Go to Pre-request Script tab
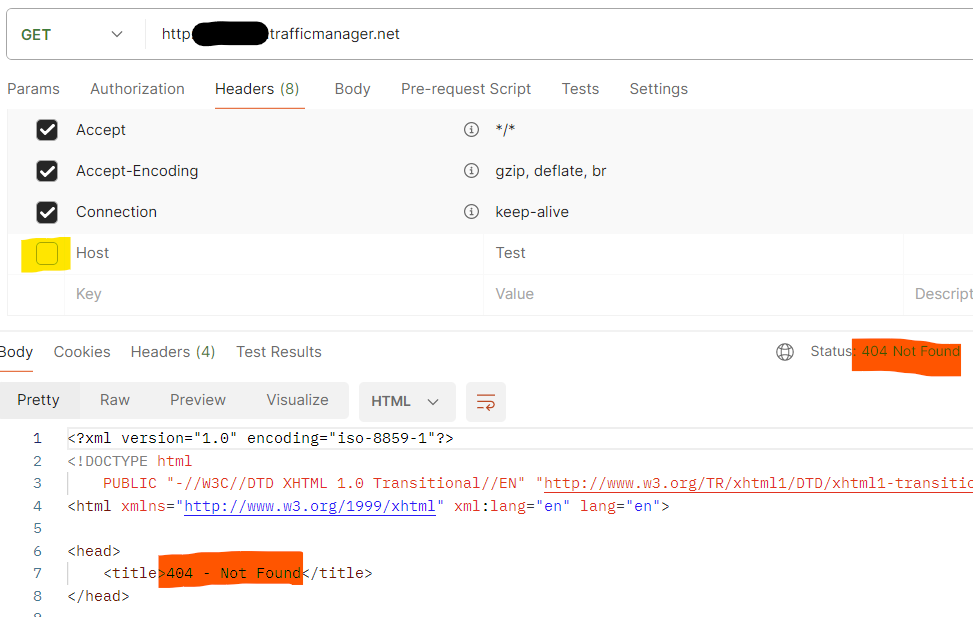Screen dimensions: 973x617 point(466,89)
